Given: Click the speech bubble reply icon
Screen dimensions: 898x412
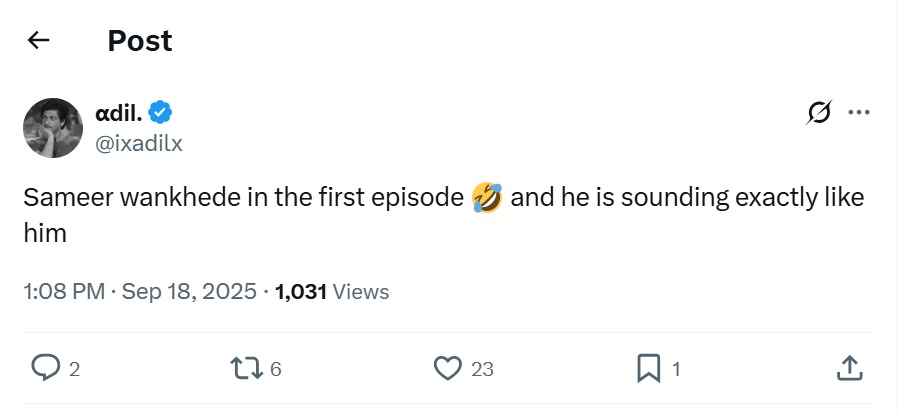Looking at the screenshot, I should (x=46, y=369).
